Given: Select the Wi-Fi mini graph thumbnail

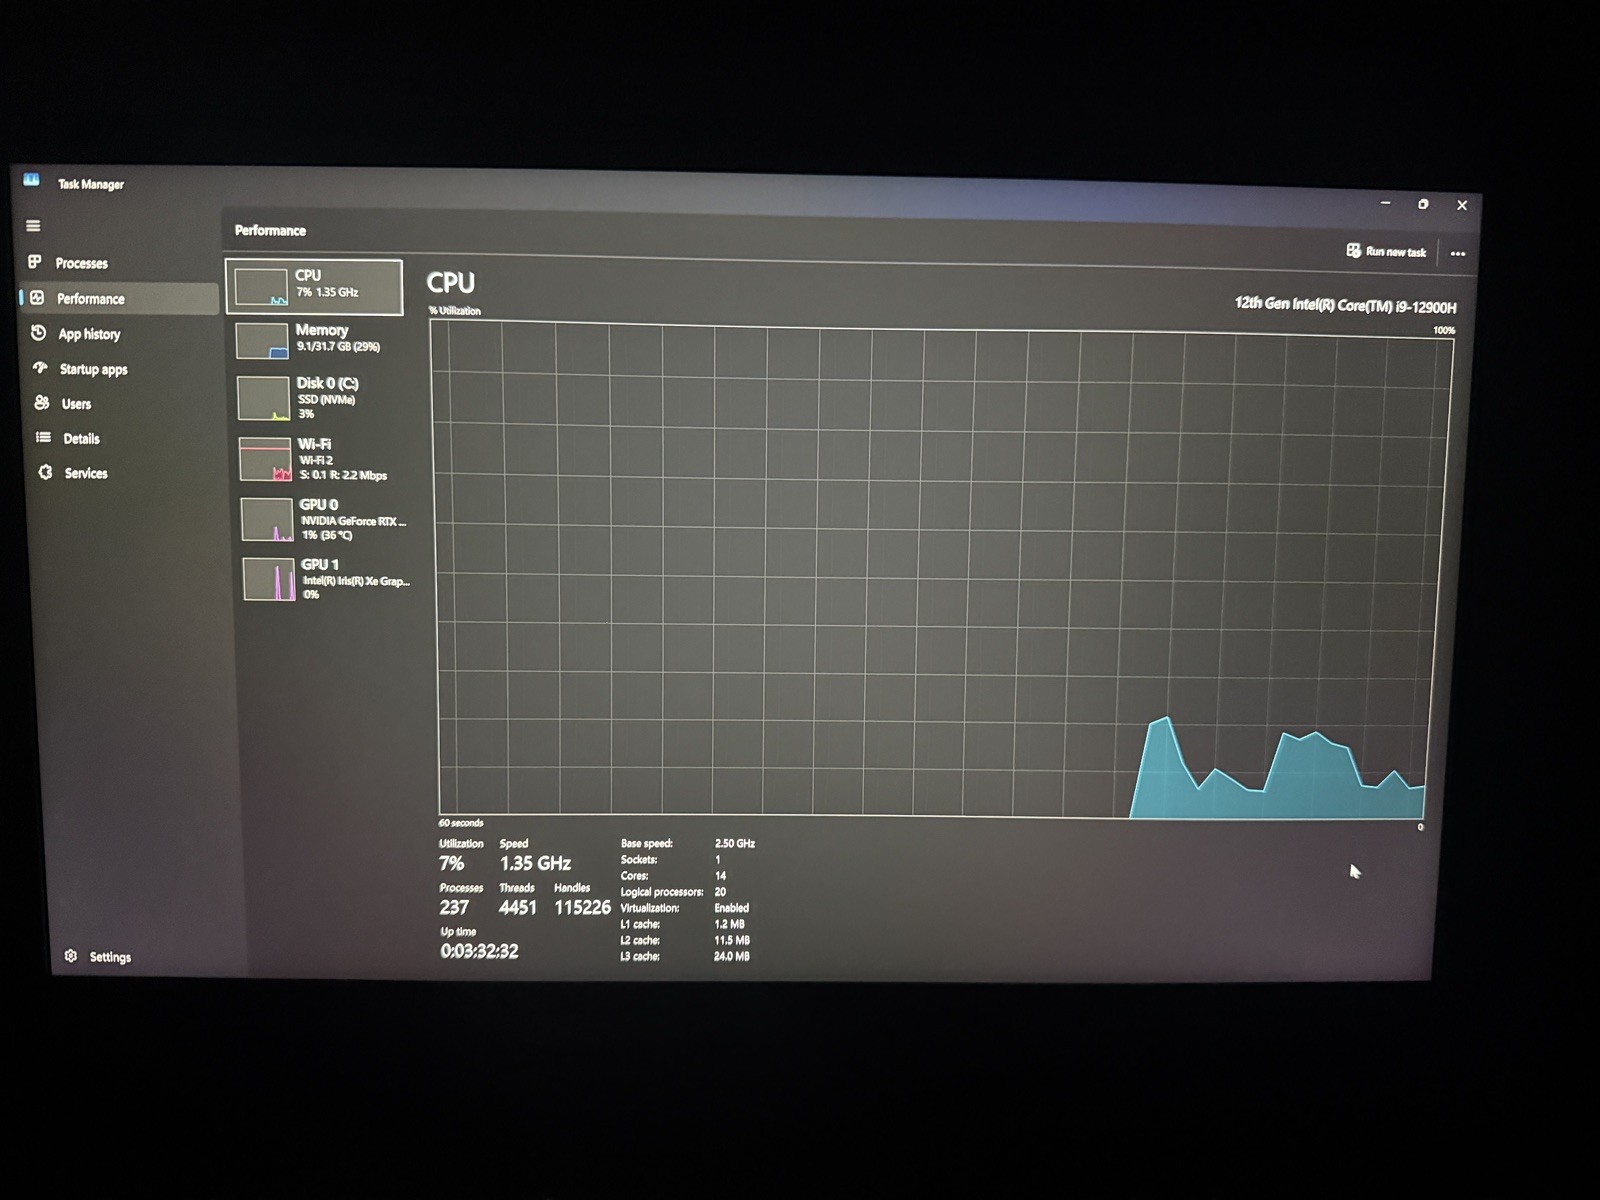Looking at the screenshot, I should tap(265, 459).
